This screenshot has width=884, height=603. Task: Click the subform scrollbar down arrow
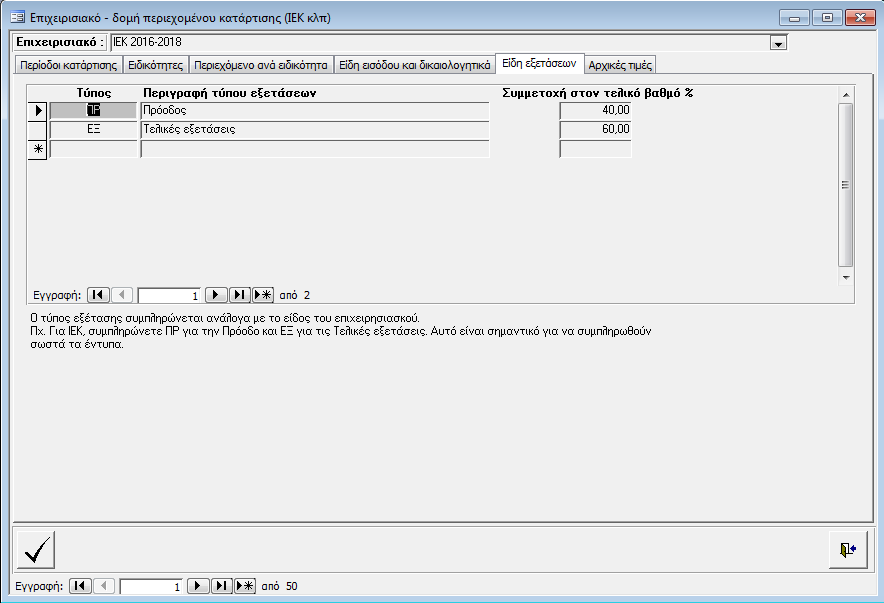coord(845,276)
